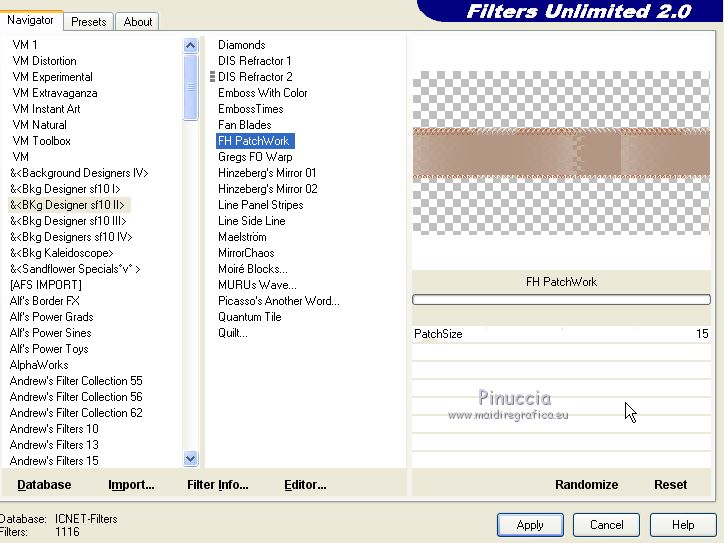Choose Fan Blades filter
724x543 pixels.
click(x=244, y=125)
